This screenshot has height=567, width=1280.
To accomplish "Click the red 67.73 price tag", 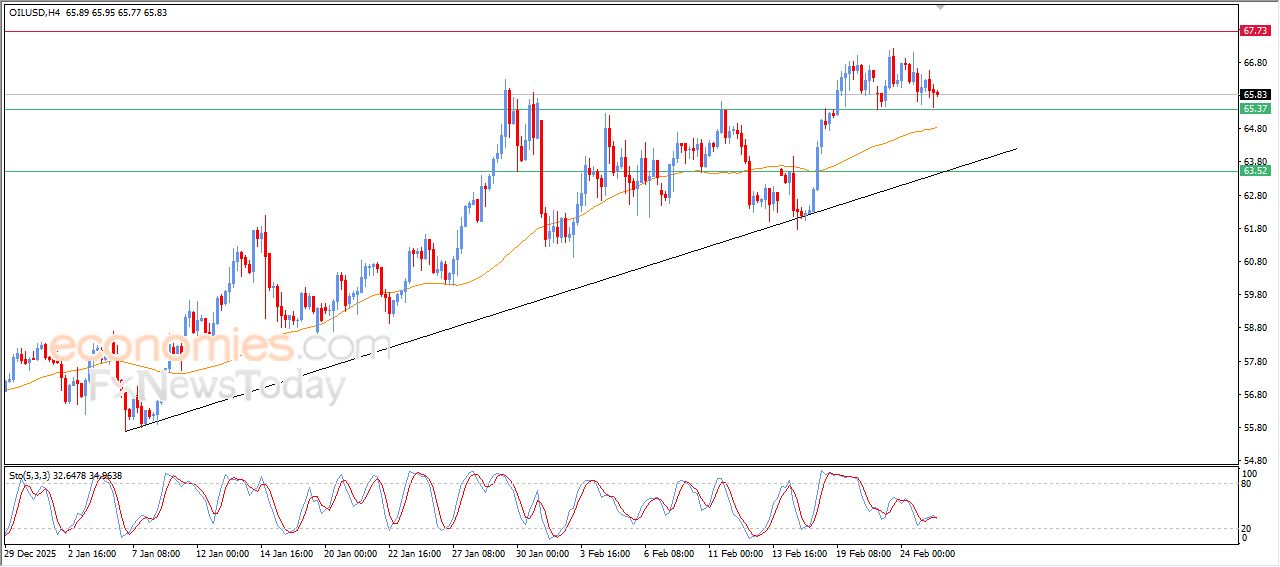I will pyautogui.click(x=1255, y=31).
